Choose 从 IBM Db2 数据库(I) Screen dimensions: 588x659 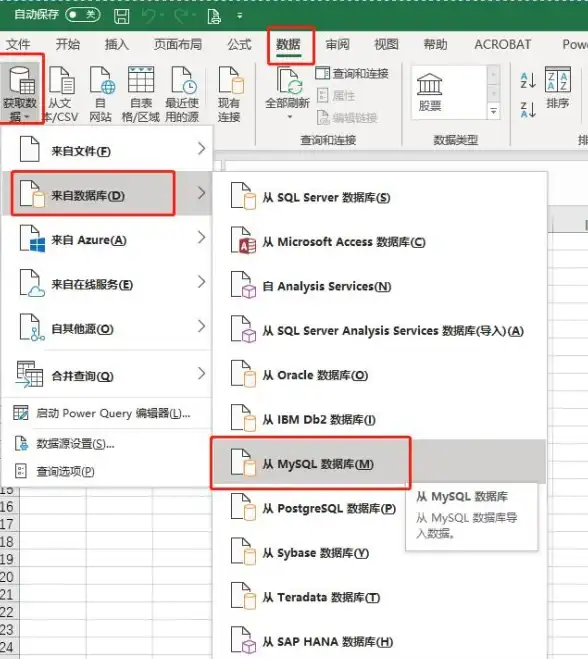[380, 419]
